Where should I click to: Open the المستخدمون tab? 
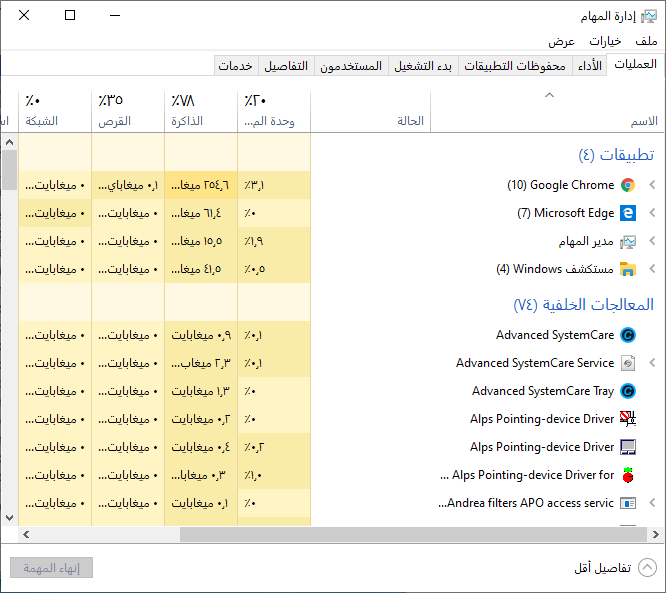point(351,66)
